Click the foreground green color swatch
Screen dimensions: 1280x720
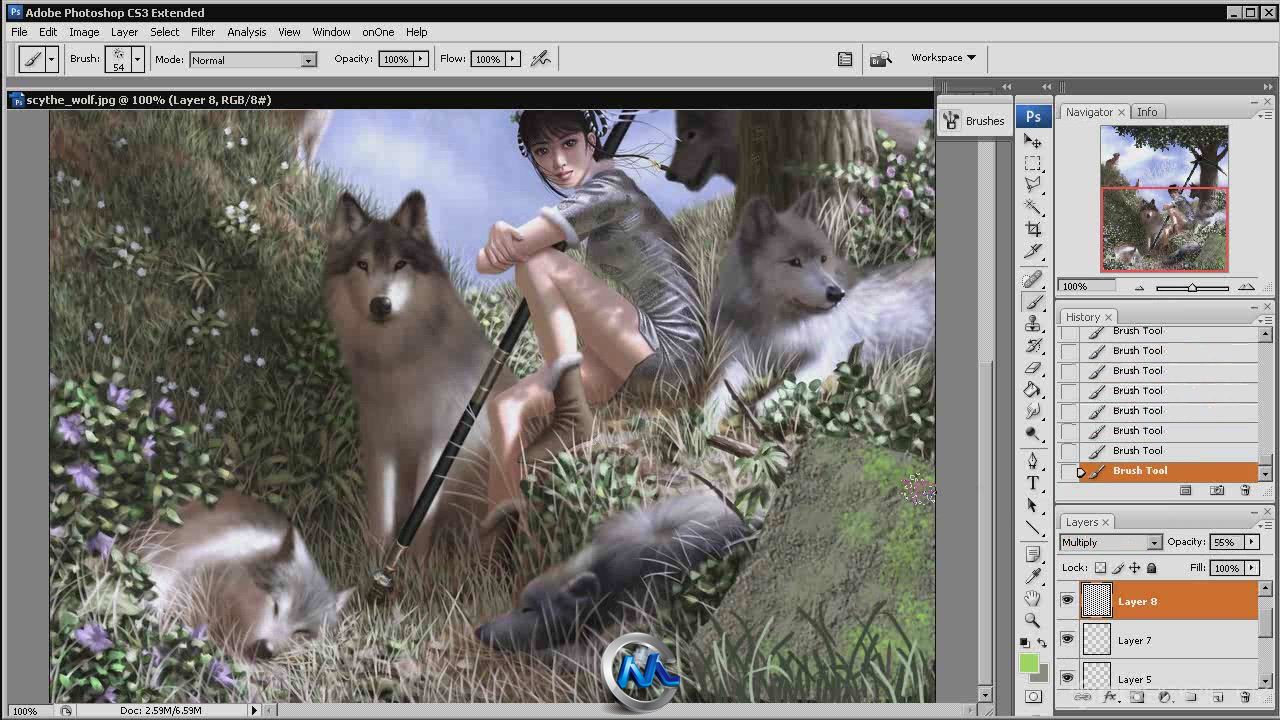(x=1028, y=663)
